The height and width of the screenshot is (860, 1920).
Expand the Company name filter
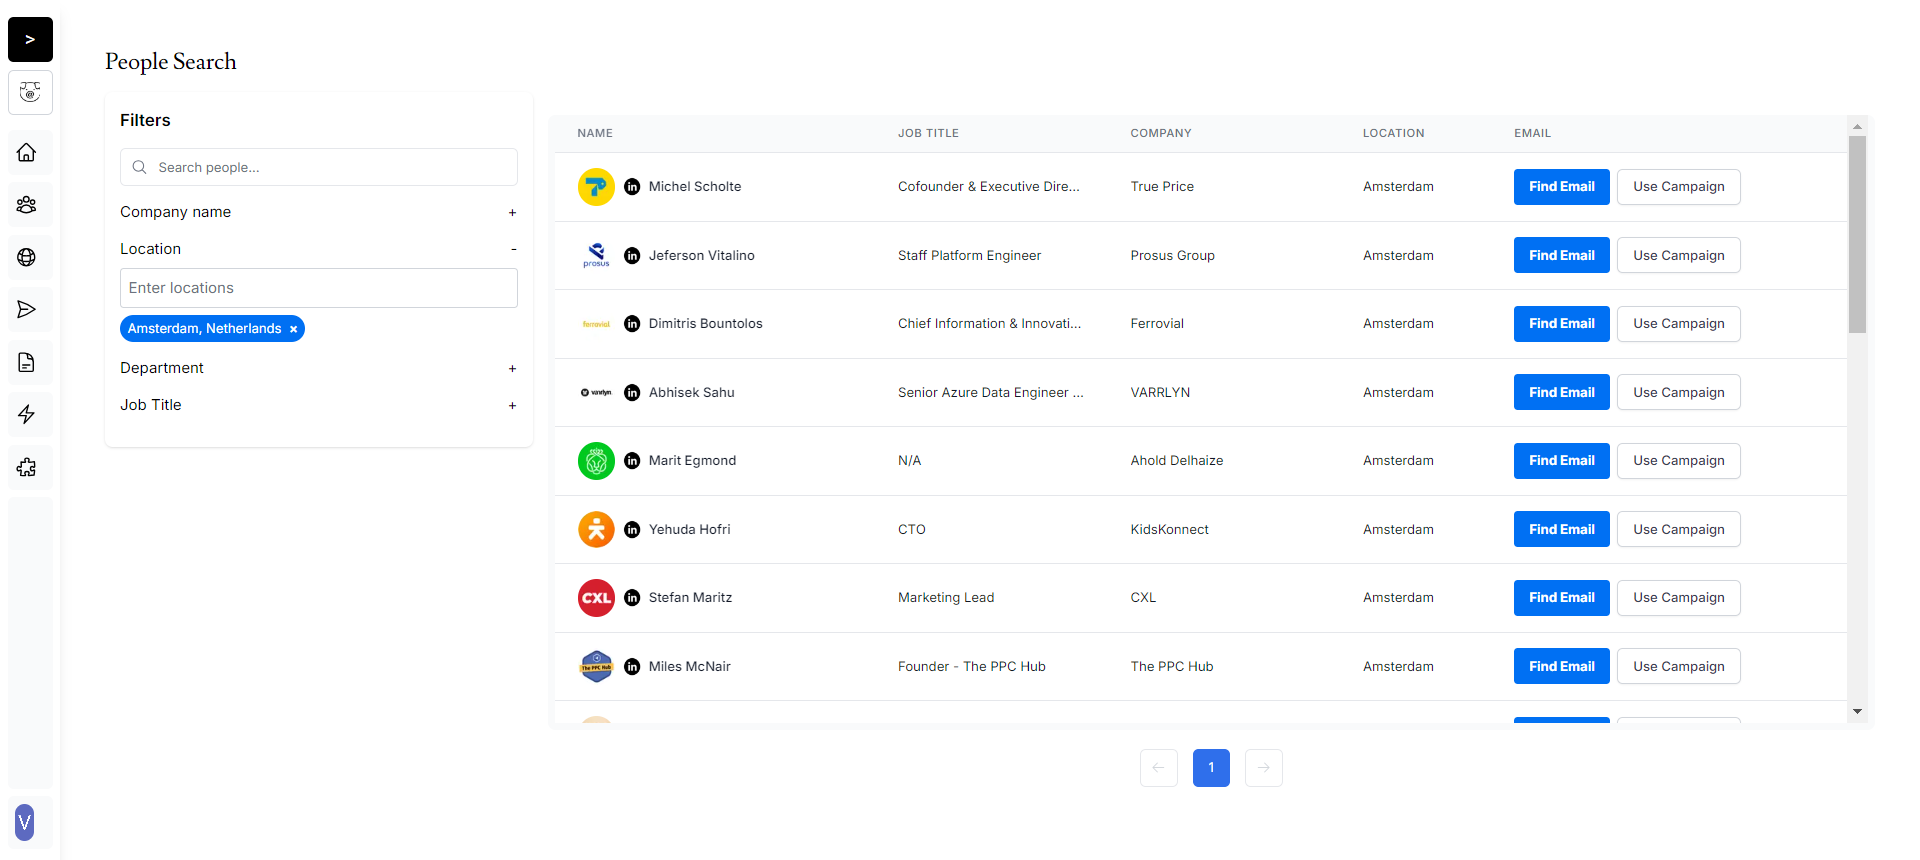[x=512, y=212]
